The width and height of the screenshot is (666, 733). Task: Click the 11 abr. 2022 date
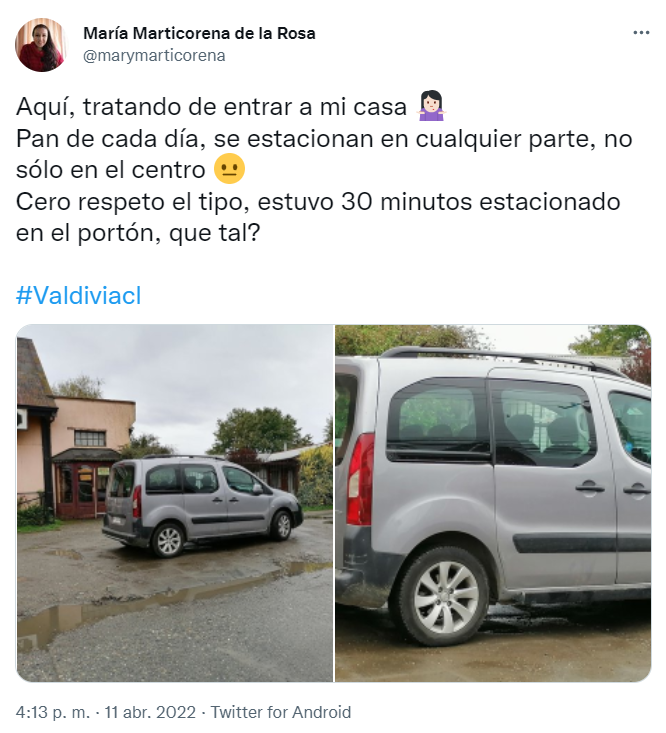150,712
